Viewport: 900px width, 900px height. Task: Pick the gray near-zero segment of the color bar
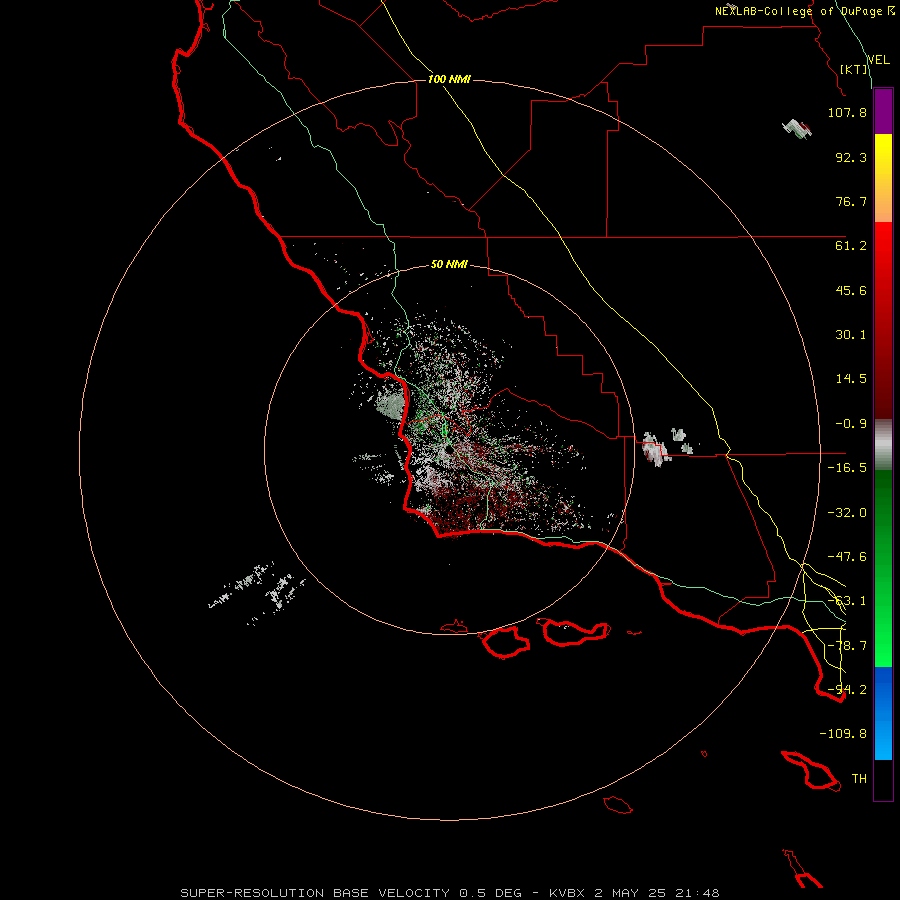(883, 445)
